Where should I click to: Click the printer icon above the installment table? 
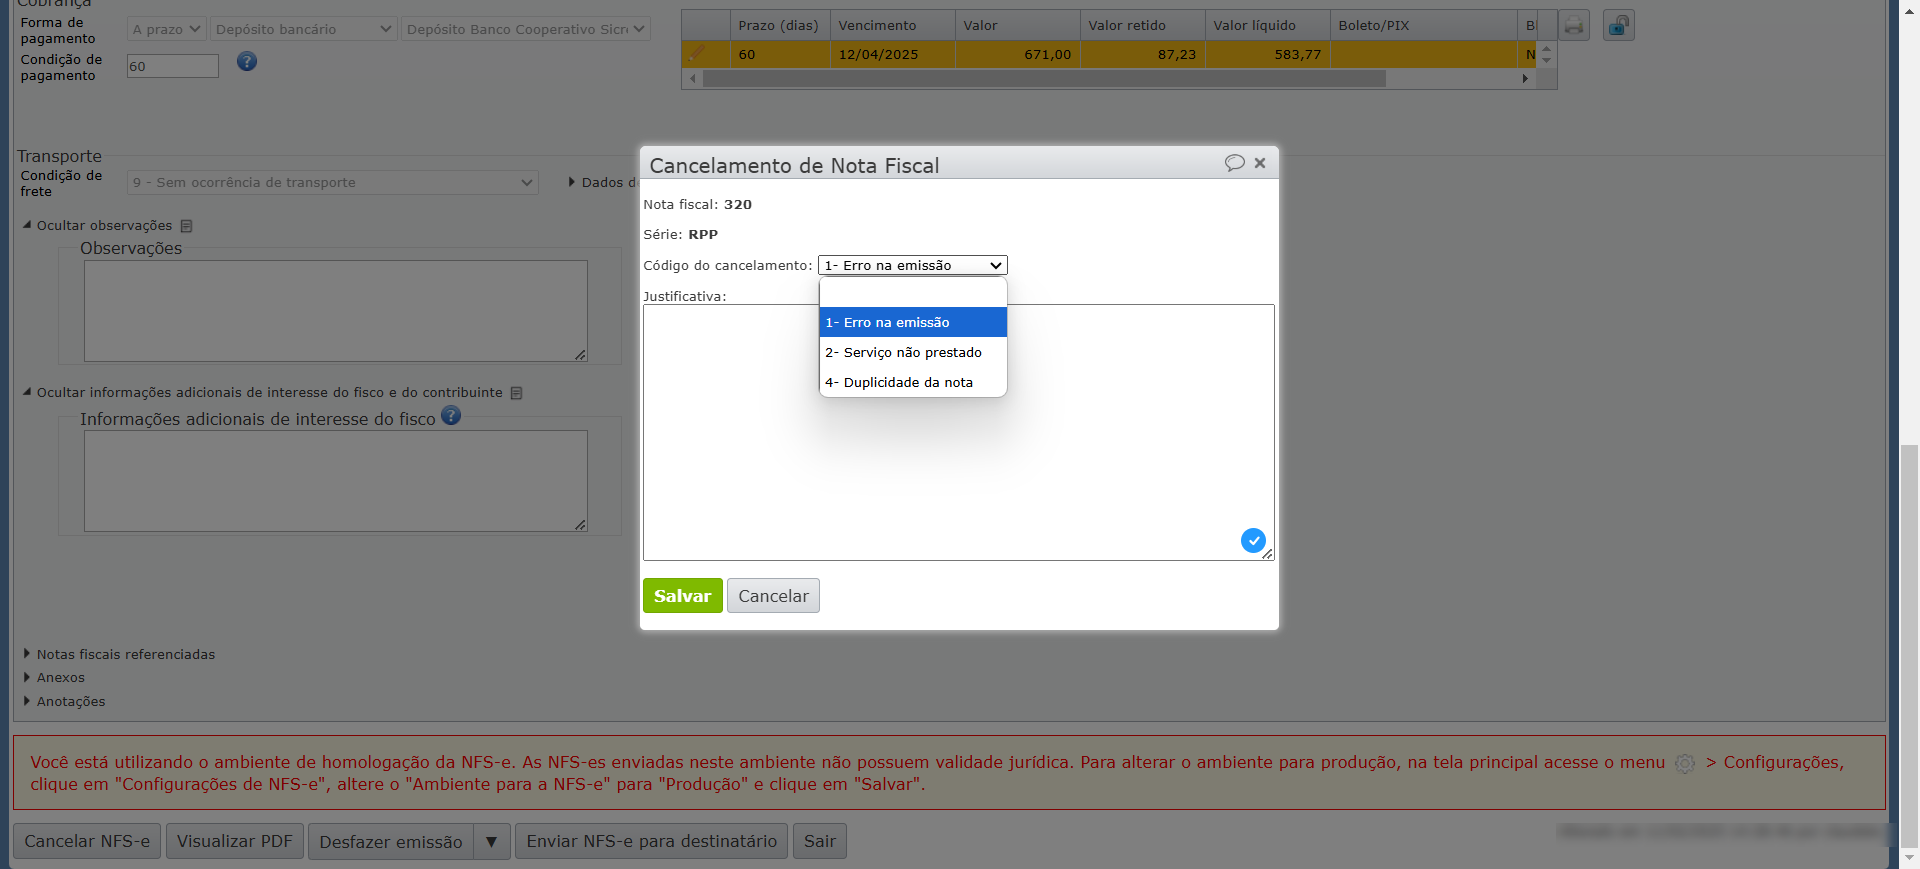[x=1574, y=26]
